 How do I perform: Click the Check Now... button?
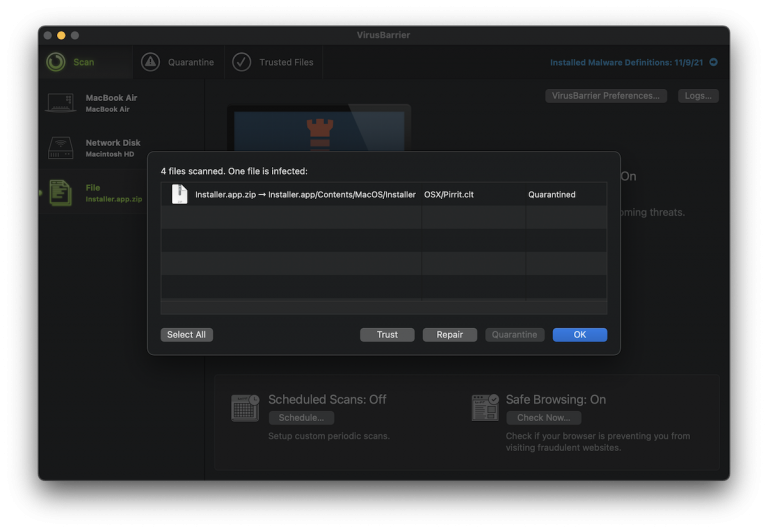544,418
